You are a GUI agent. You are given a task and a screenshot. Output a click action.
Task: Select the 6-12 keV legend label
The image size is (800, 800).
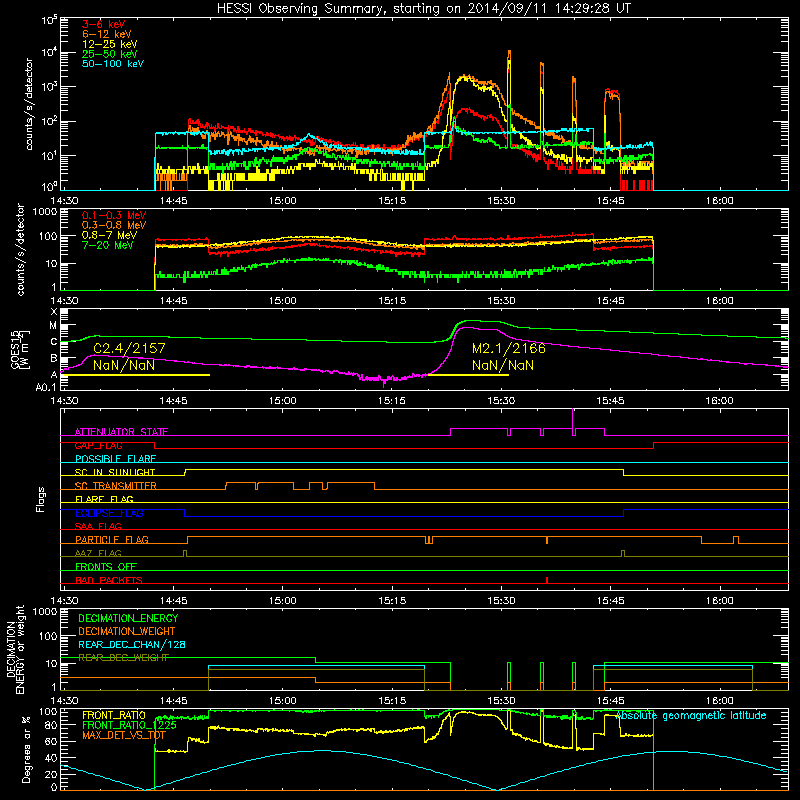pyautogui.click(x=107, y=34)
